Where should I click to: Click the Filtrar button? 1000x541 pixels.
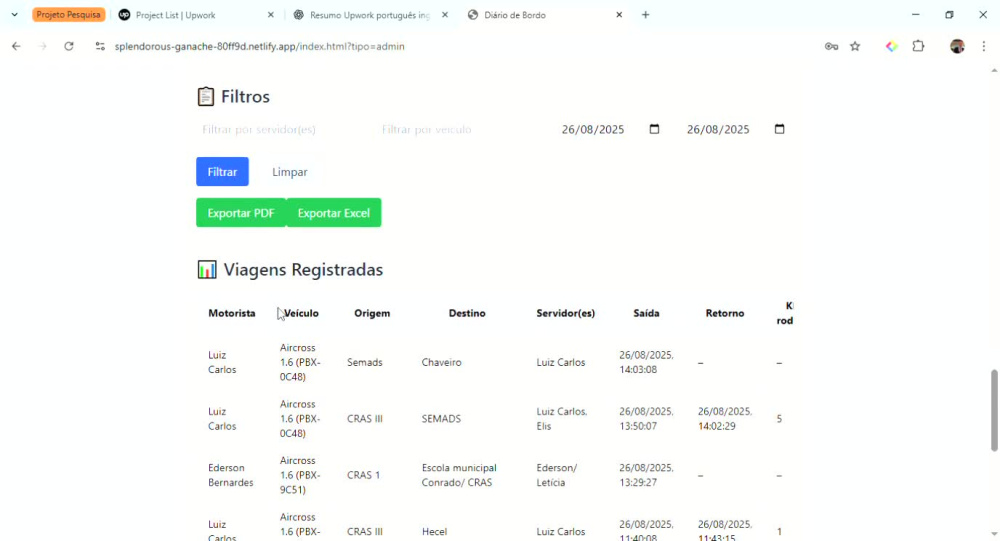pyautogui.click(x=222, y=172)
